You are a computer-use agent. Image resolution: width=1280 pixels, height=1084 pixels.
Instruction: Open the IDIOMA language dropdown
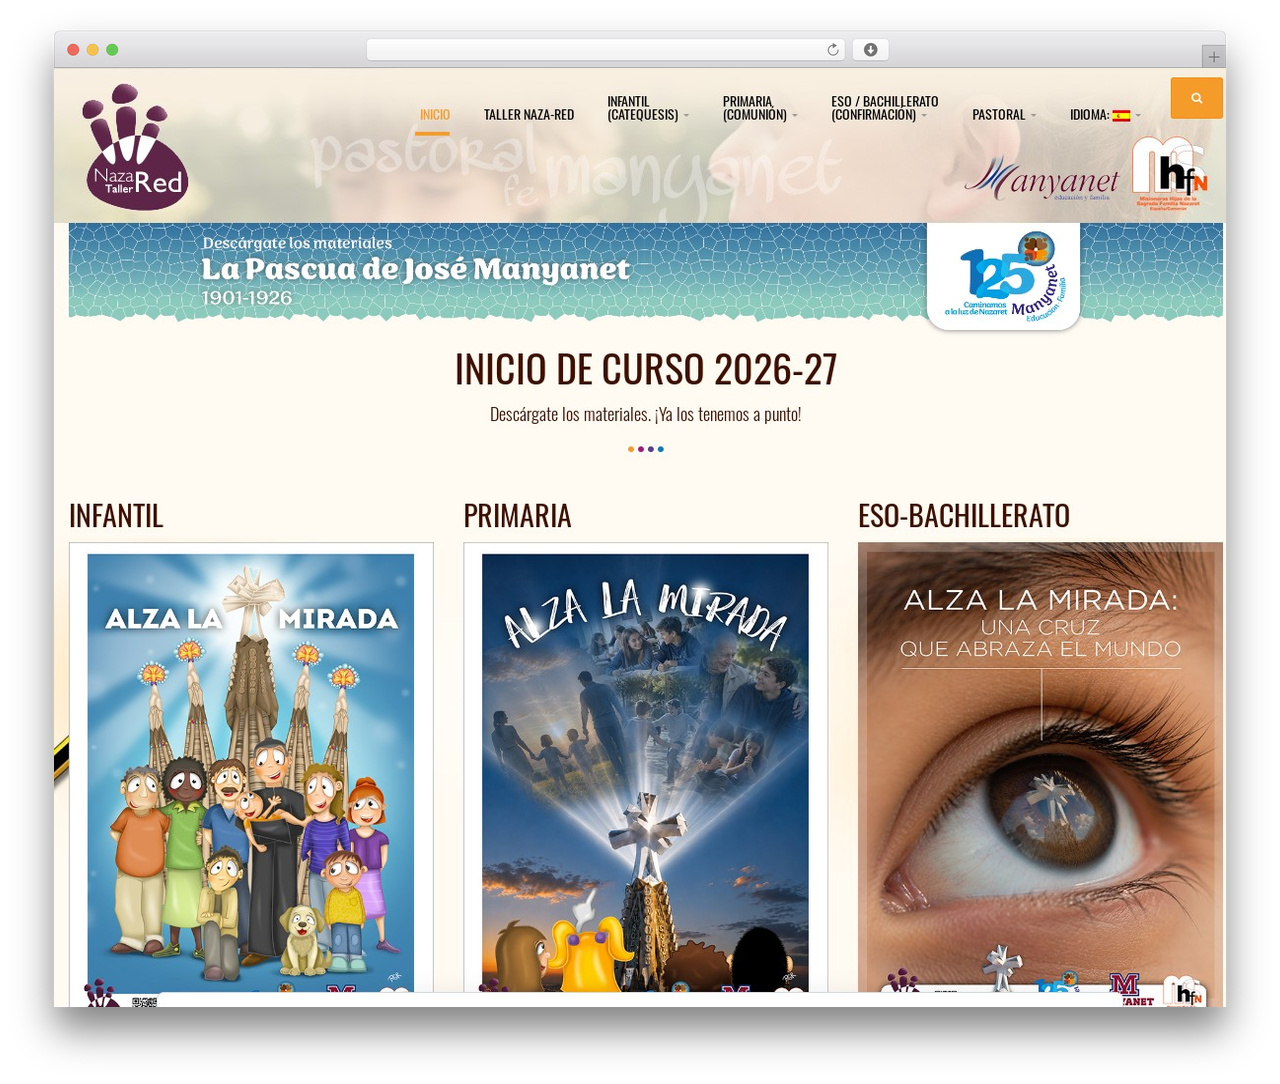point(1104,115)
